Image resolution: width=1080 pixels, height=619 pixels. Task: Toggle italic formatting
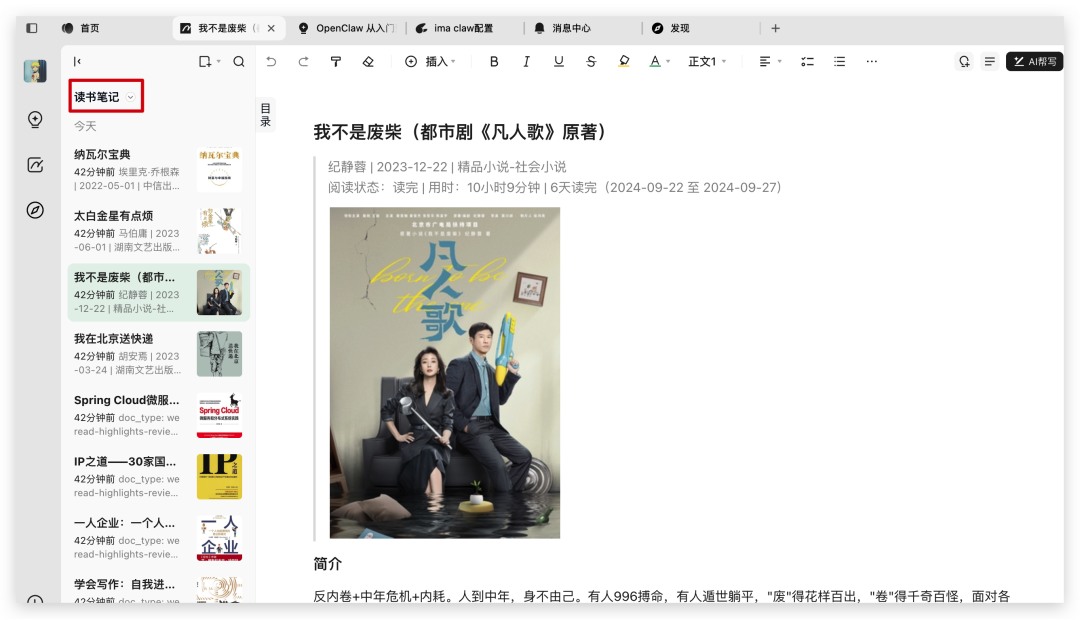click(x=526, y=61)
